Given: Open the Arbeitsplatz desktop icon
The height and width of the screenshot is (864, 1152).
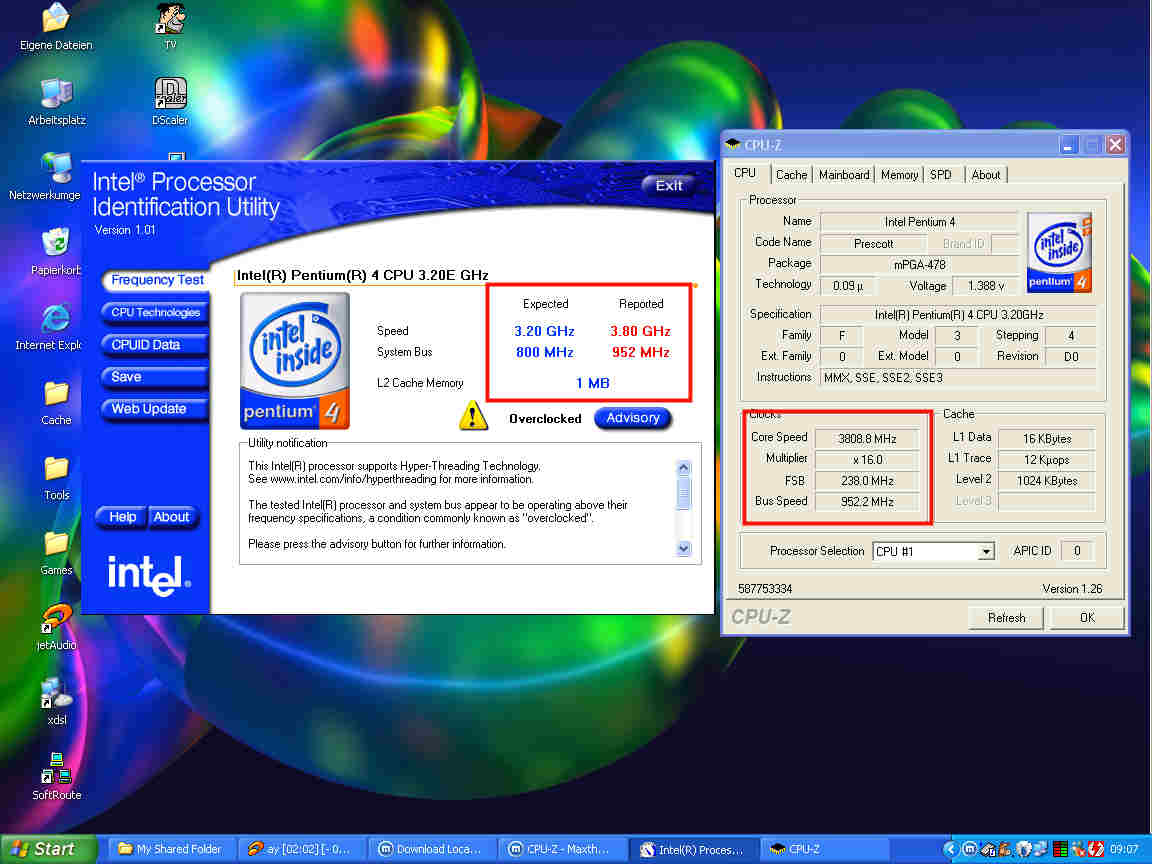Looking at the screenshot, I should [56, 93].
